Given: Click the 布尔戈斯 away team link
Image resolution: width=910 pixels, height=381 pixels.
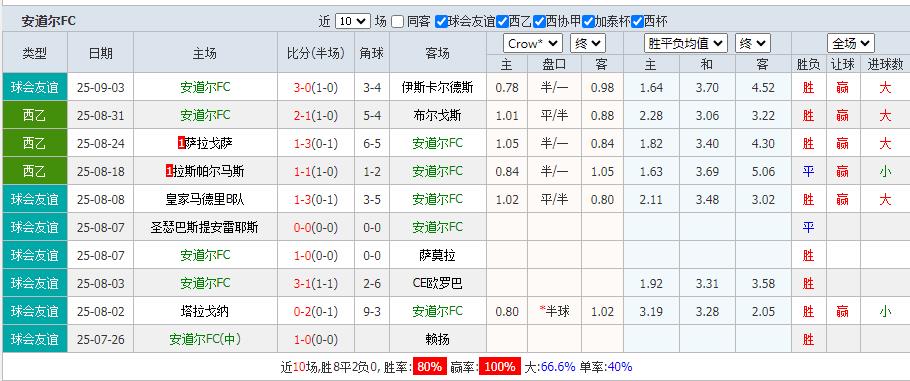Looking at the screenshot, I should pyautogui.click(x=438, y=116).
